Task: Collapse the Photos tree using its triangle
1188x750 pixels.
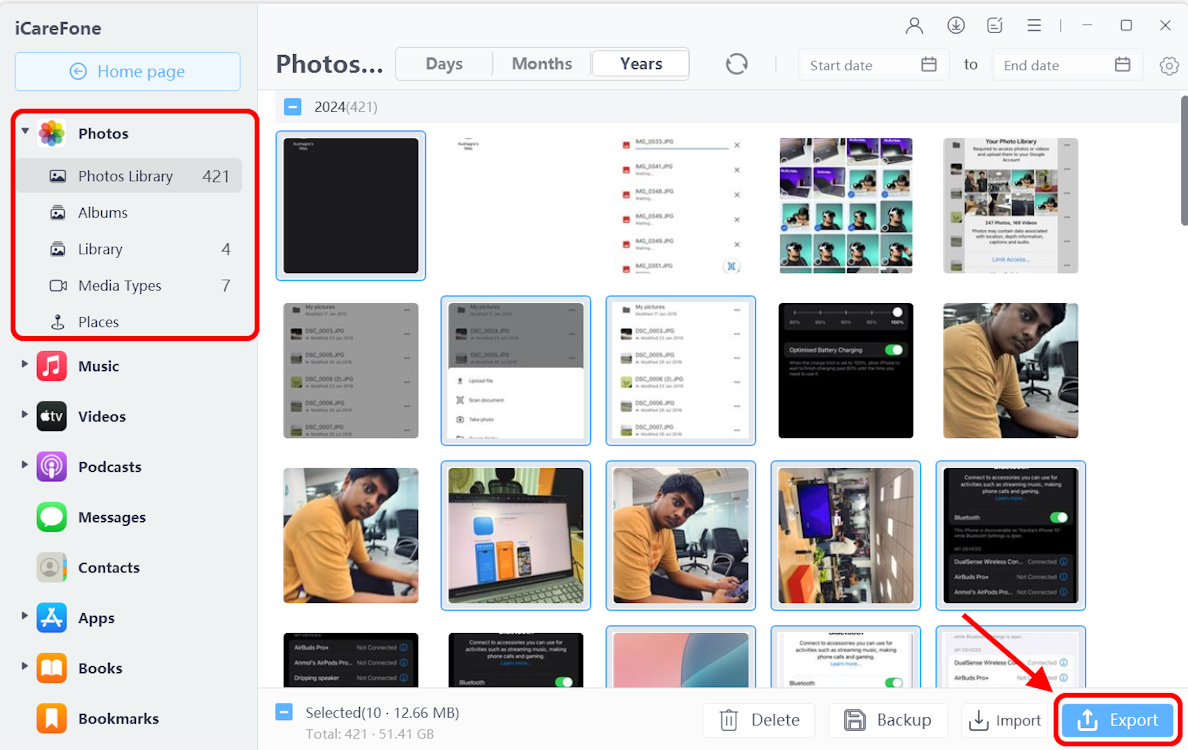Action: (x=25, y=133)
